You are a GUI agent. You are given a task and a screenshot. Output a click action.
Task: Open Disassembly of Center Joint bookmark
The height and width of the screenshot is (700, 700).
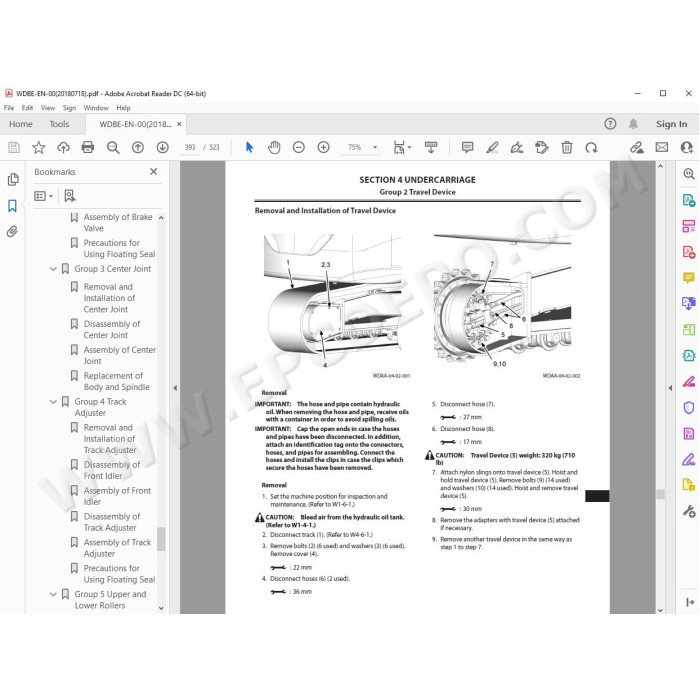pos(112,329)
